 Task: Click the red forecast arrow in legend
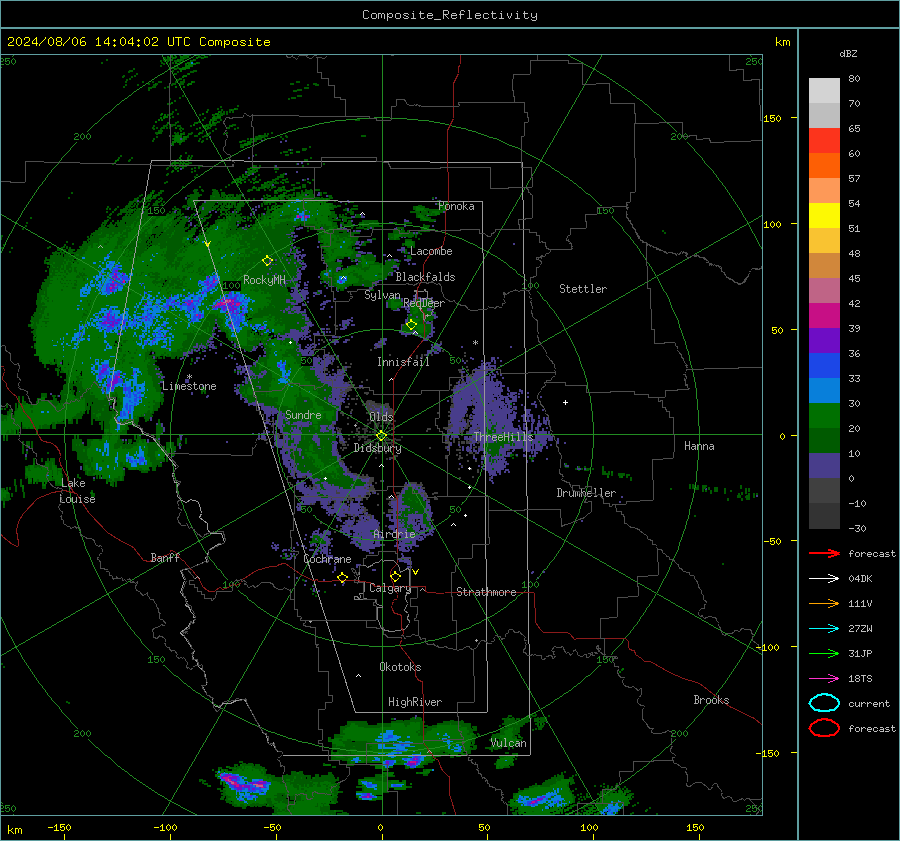point(824,553)
